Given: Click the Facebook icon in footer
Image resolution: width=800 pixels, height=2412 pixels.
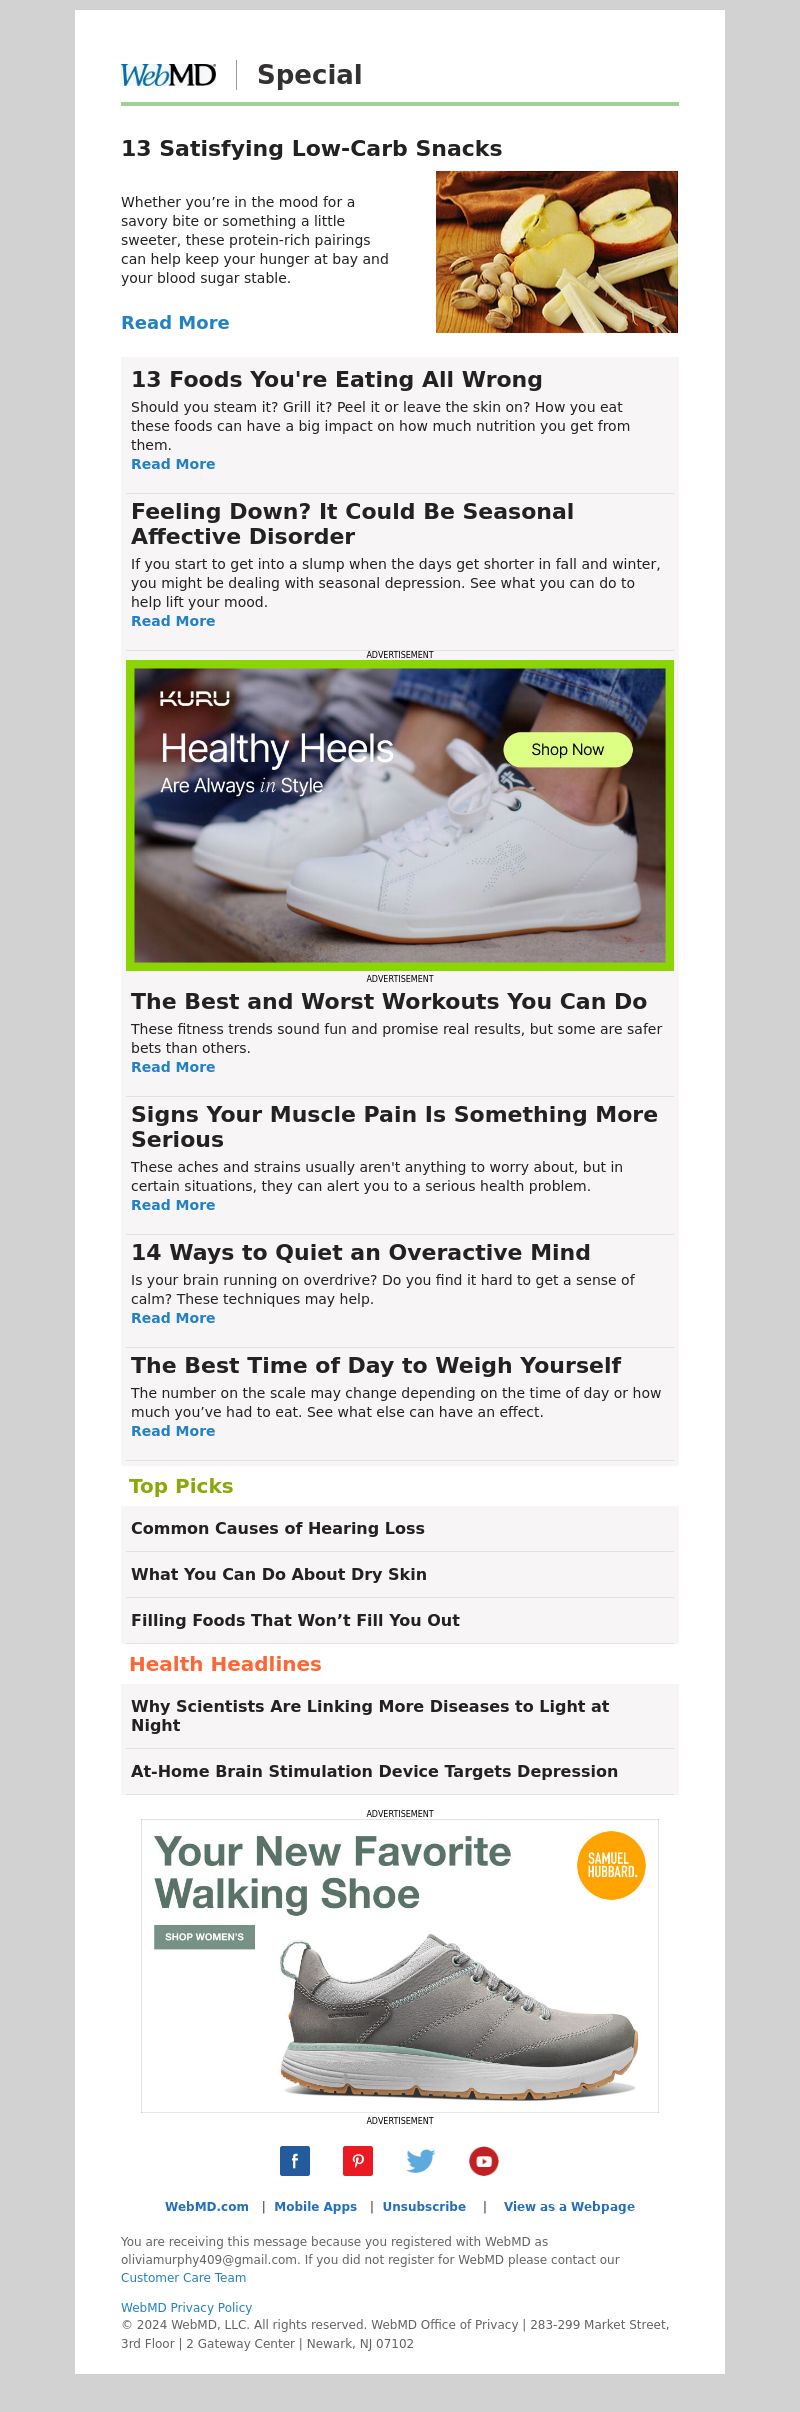Looking at the screenshot, I should pyautogui.click(x=295, y=2160).
